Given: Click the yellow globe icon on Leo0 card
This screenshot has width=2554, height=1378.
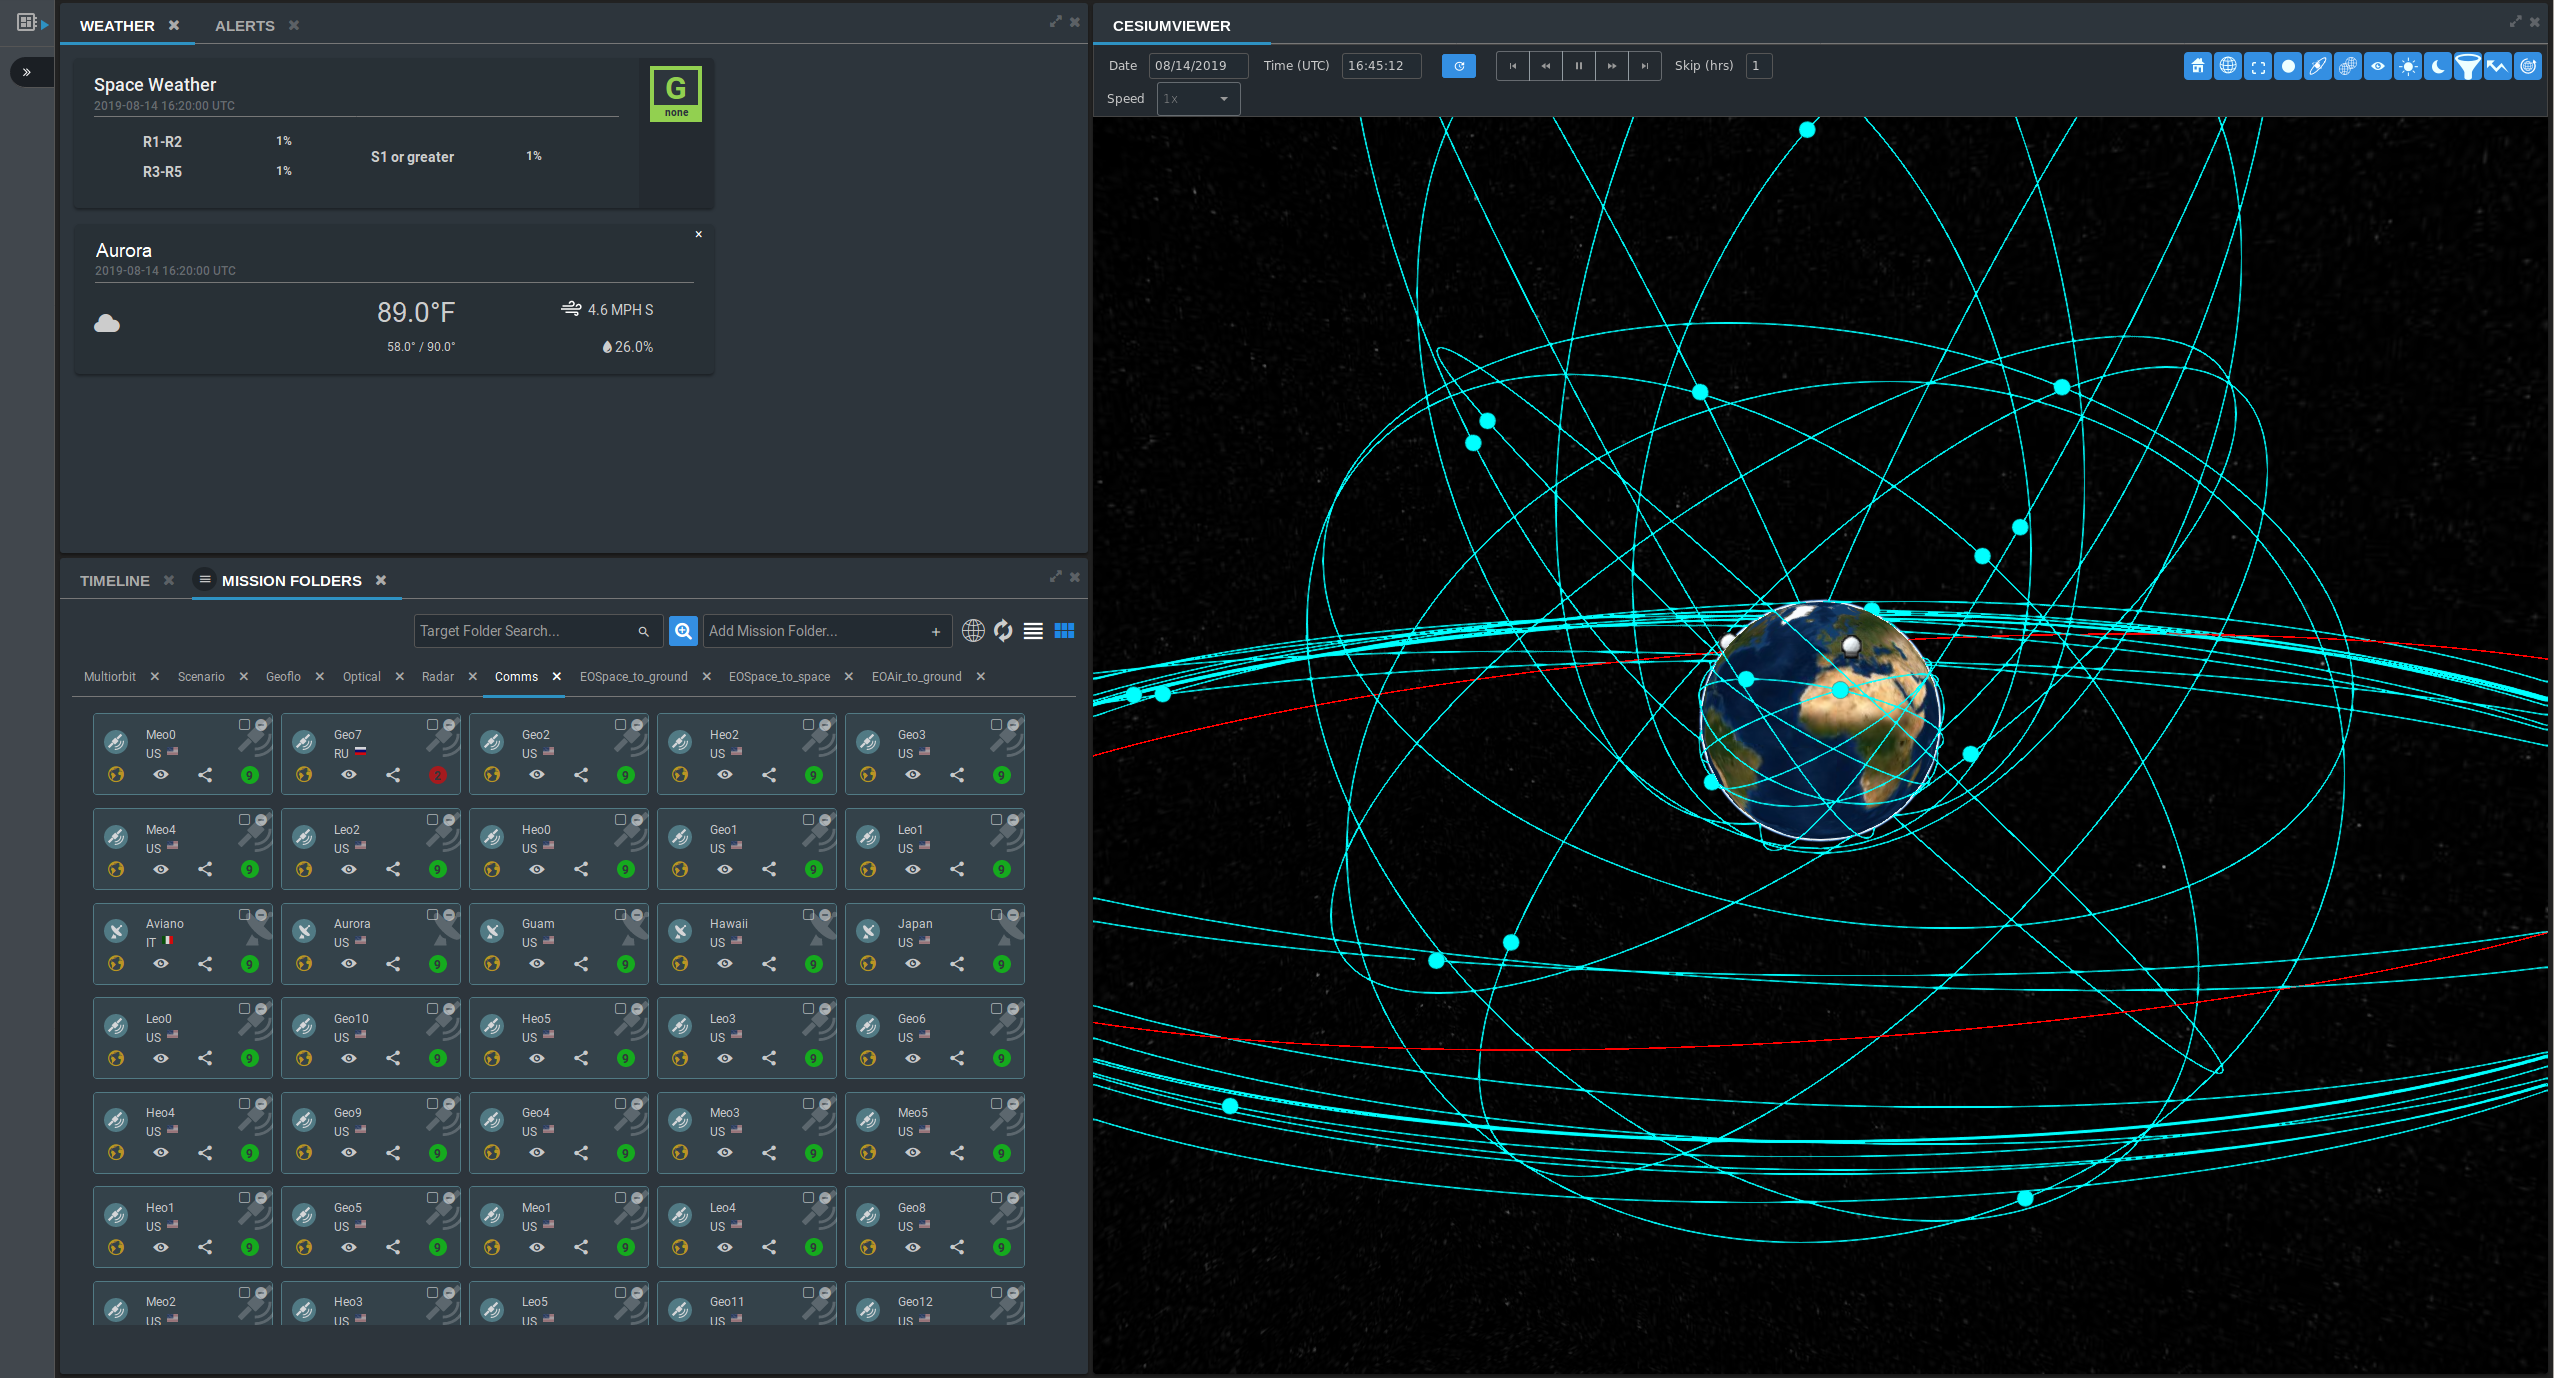Looking at the screenshot, I should pyautogui.click(x=116, y=1058).
